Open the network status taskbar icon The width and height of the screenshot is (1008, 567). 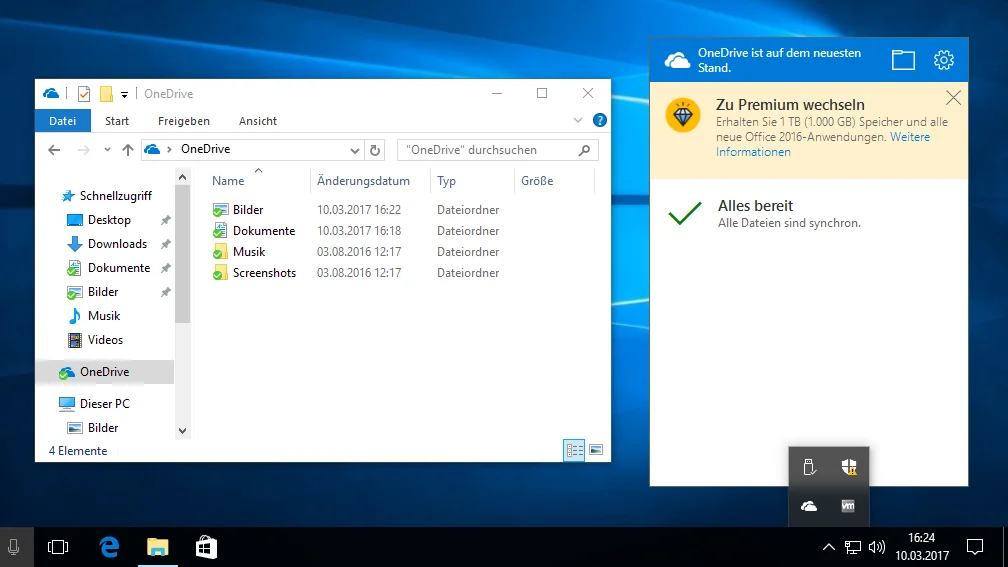pyautogui.click(x=852, y=547)
